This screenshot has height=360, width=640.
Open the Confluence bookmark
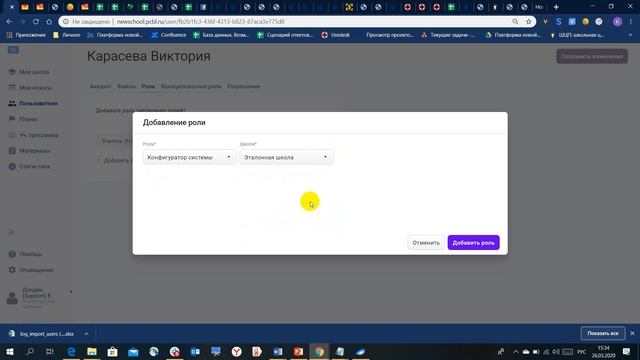[169, 35]
